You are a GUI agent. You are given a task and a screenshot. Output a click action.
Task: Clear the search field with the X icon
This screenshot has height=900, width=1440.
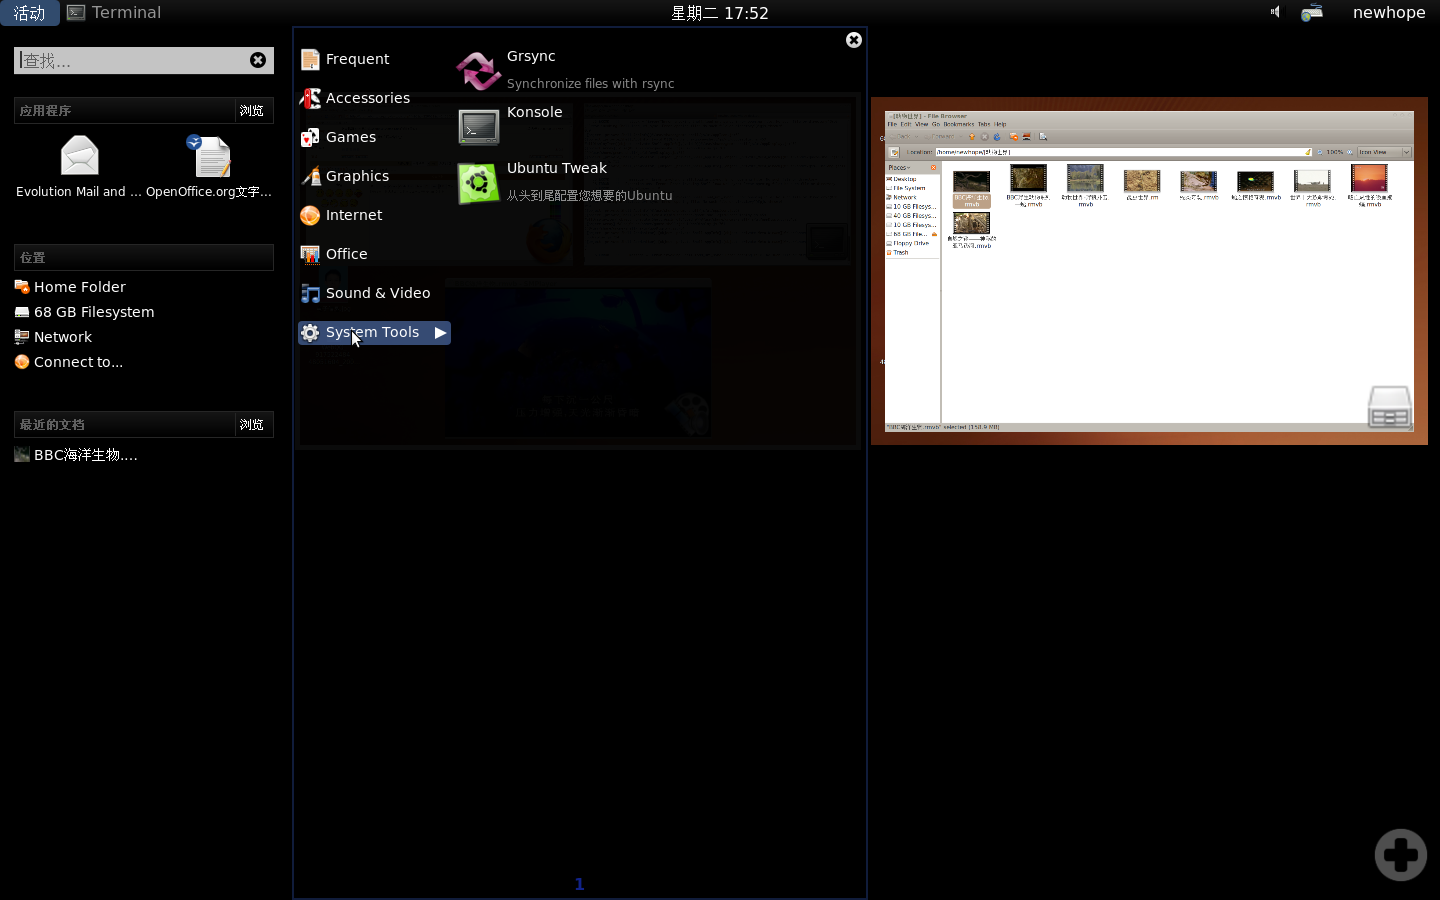pos(258,60)
